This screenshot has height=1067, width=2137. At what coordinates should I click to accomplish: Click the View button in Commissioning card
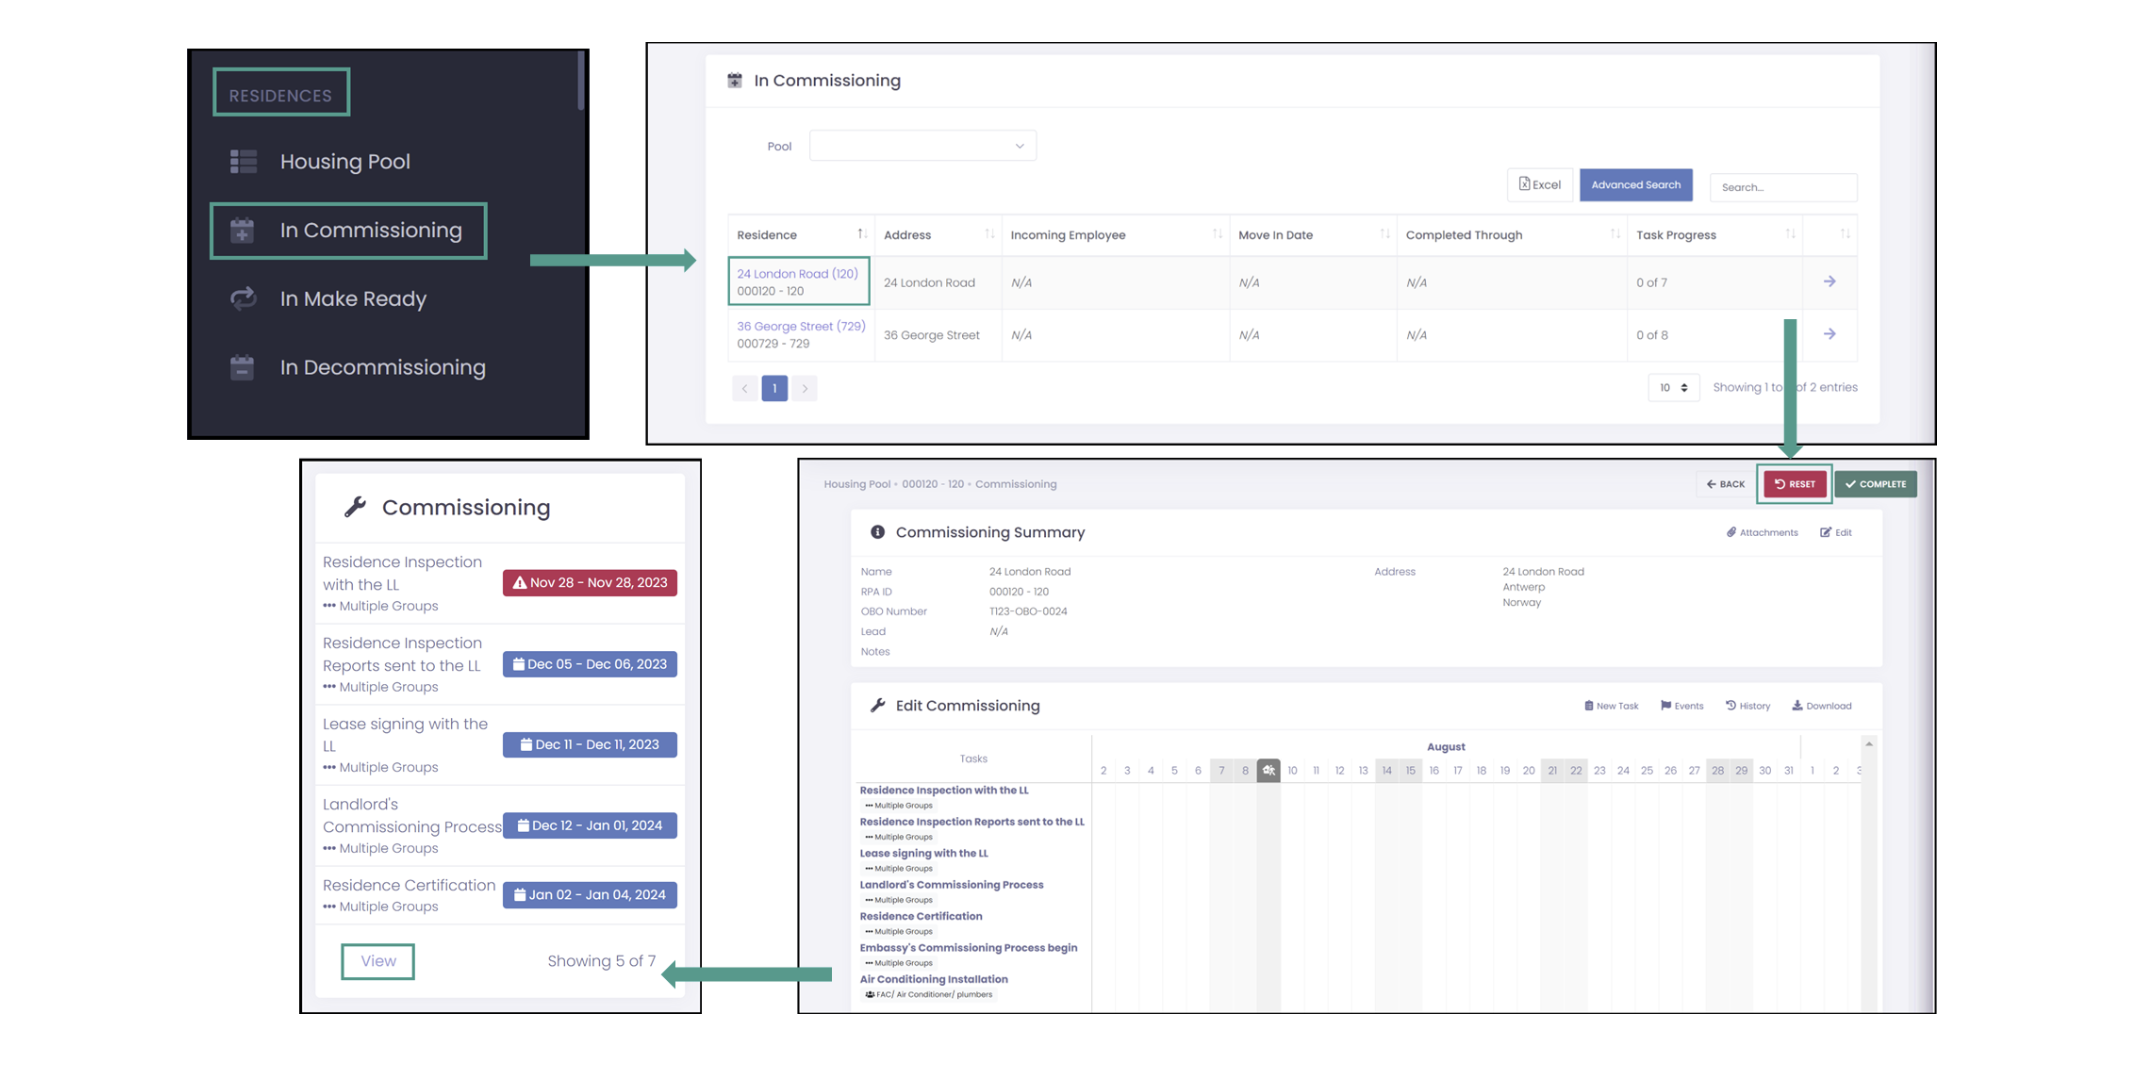[x=378, y=961]
